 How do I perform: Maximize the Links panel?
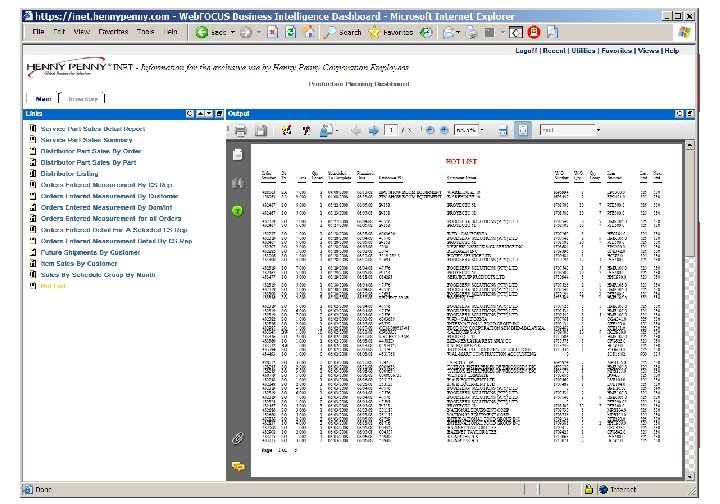(x=219, y=113)
